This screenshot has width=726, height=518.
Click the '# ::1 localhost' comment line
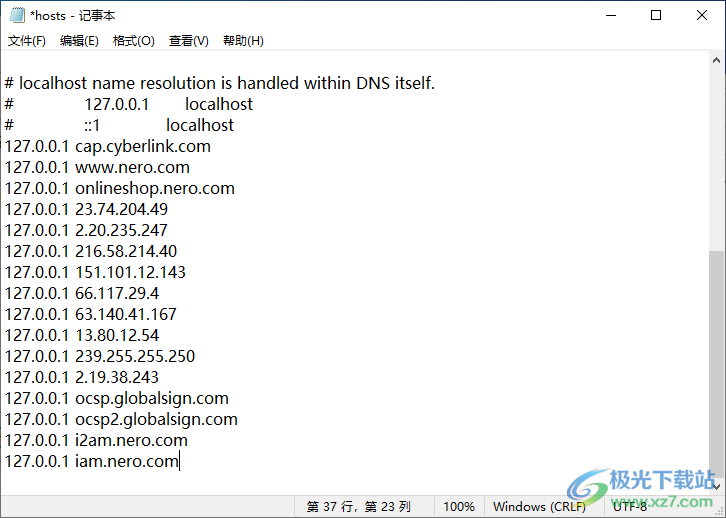(x=119, y=125)
